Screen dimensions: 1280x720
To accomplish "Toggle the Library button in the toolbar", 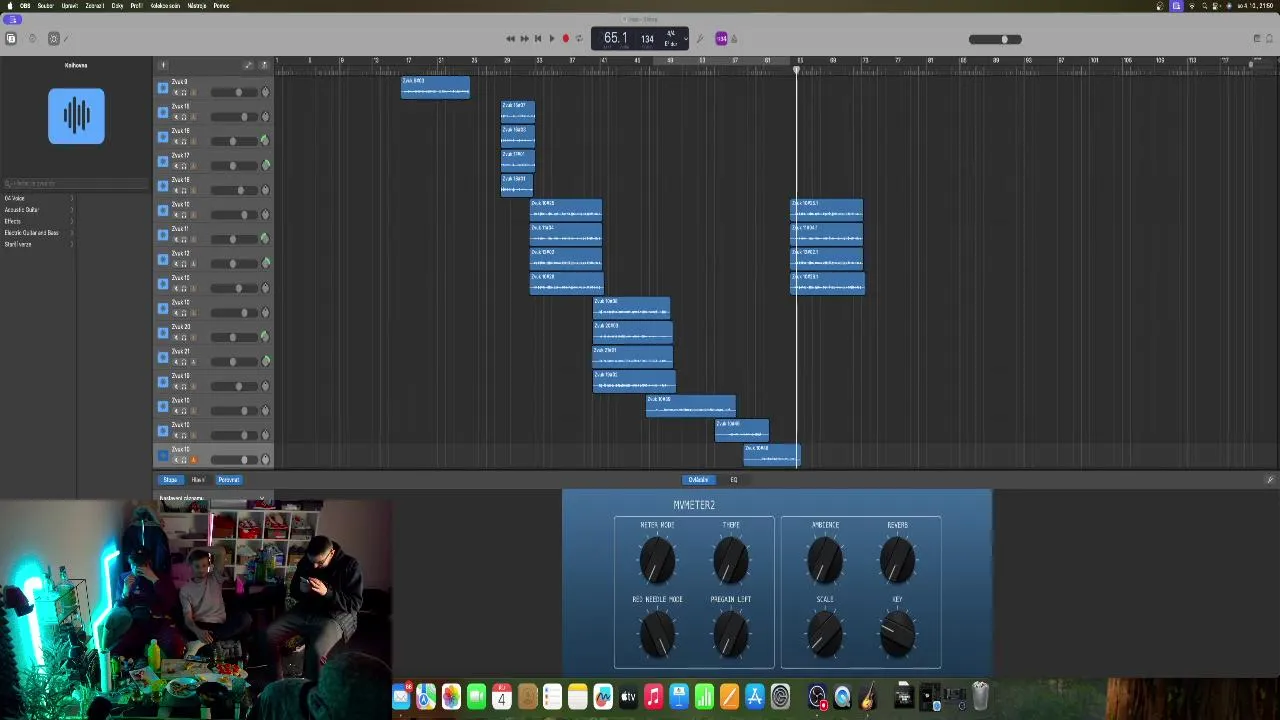I will [x=11, y=39].
